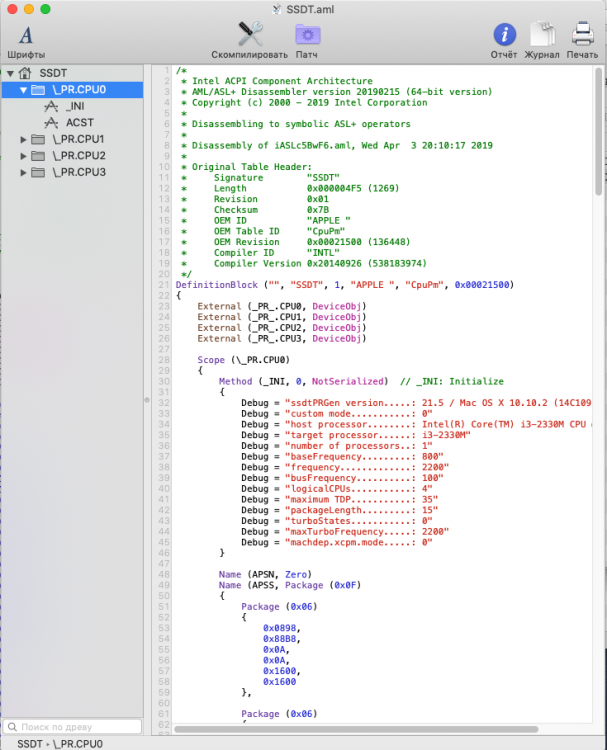
Task: Show the Отчёт info report
Action: coord(504,34)
